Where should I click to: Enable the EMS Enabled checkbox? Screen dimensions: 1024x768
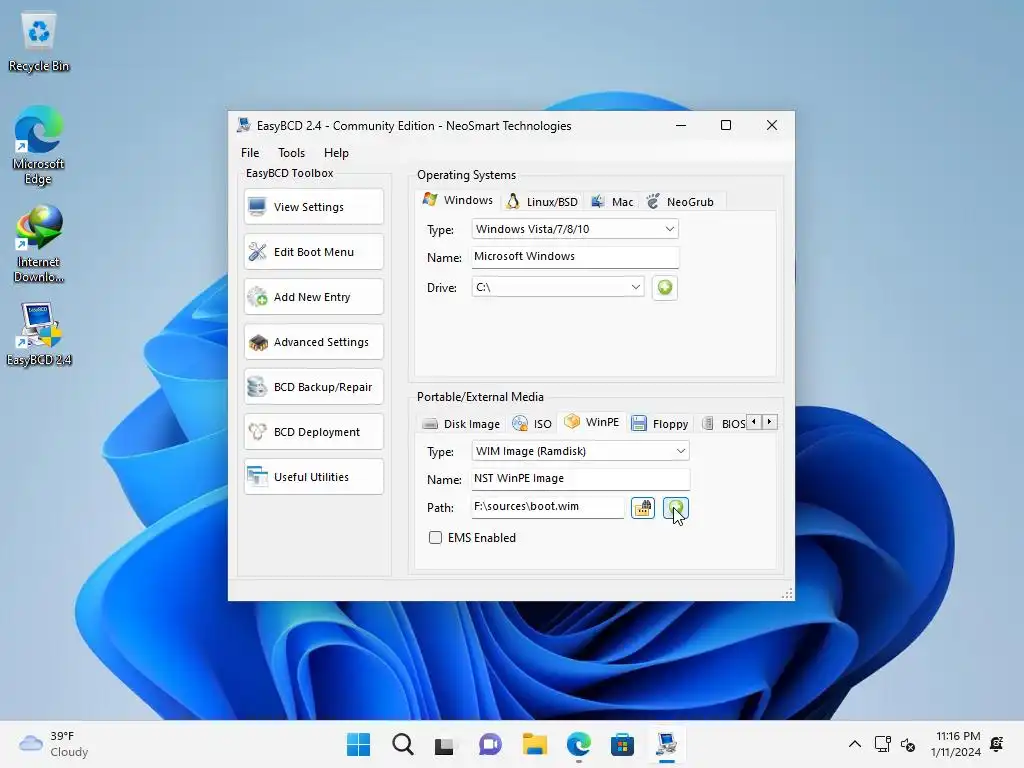tap(436, 537)
